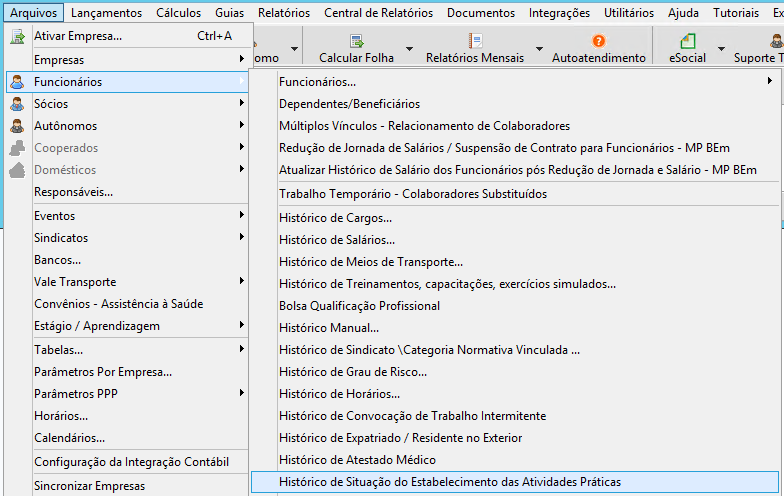784x496 pixels.
Task: Click the Cooperados greyed icon
Action: pos(17,148)
